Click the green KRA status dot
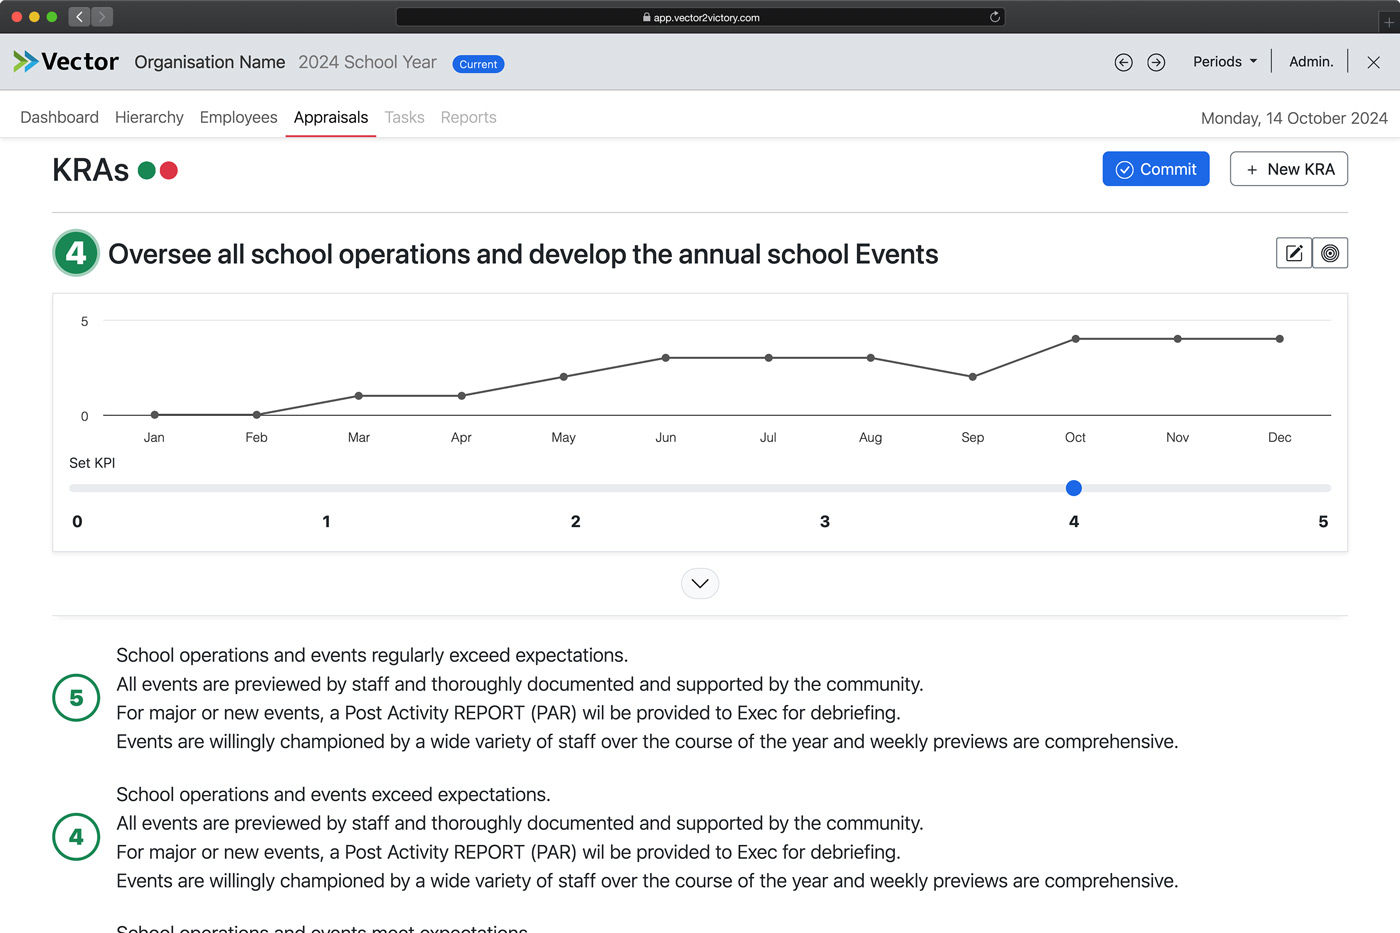The height and width of the screenshot is (933, 1400). [x=147, y=171]
